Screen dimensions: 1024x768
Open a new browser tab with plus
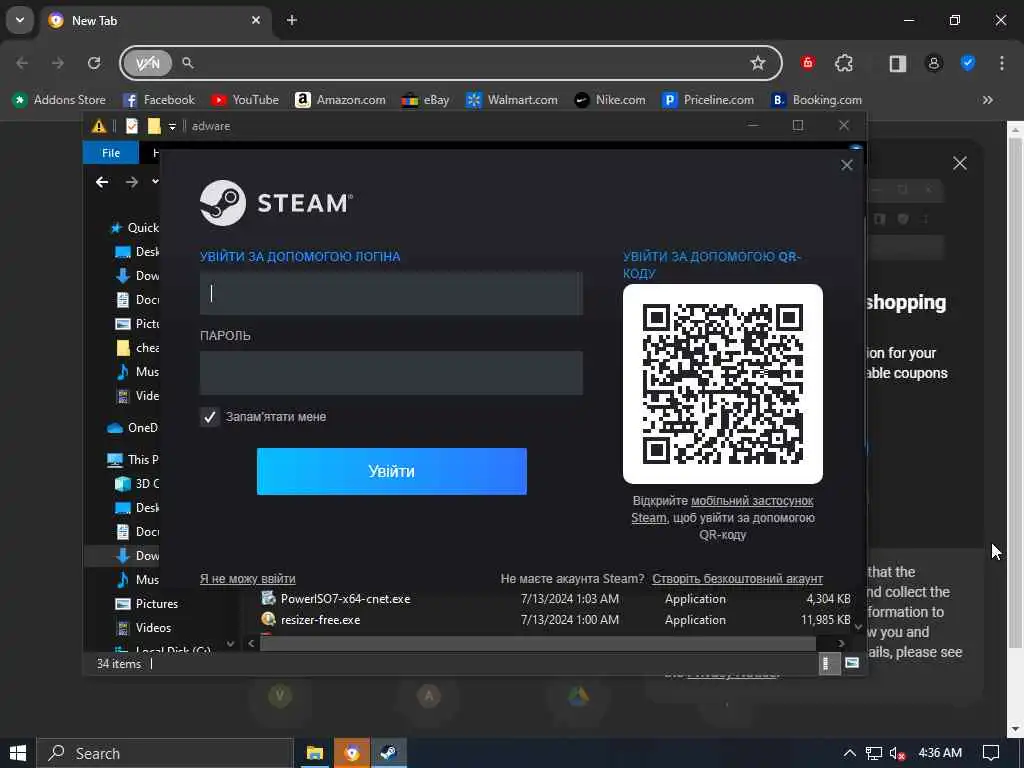[x=292, y=20]
